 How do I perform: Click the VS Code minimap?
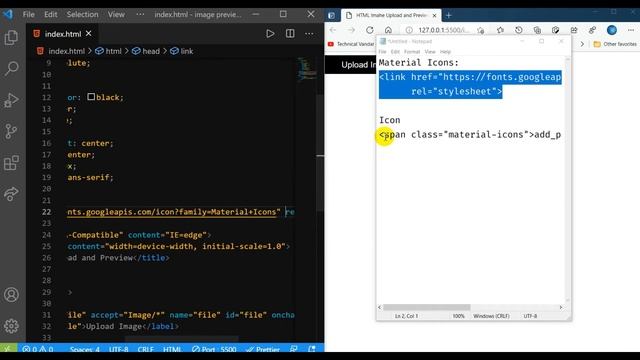pyautogui.click(x=307, y=69)
